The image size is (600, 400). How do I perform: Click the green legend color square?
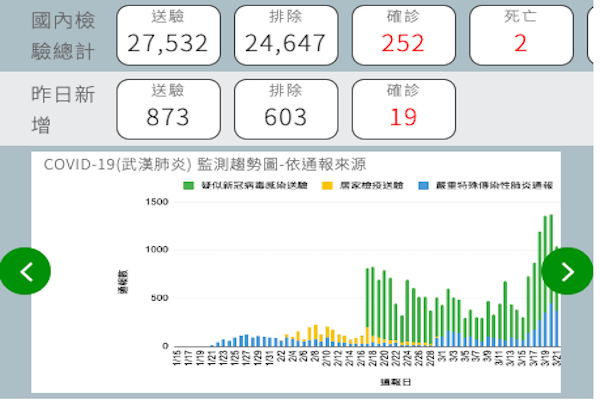(188, 186)
